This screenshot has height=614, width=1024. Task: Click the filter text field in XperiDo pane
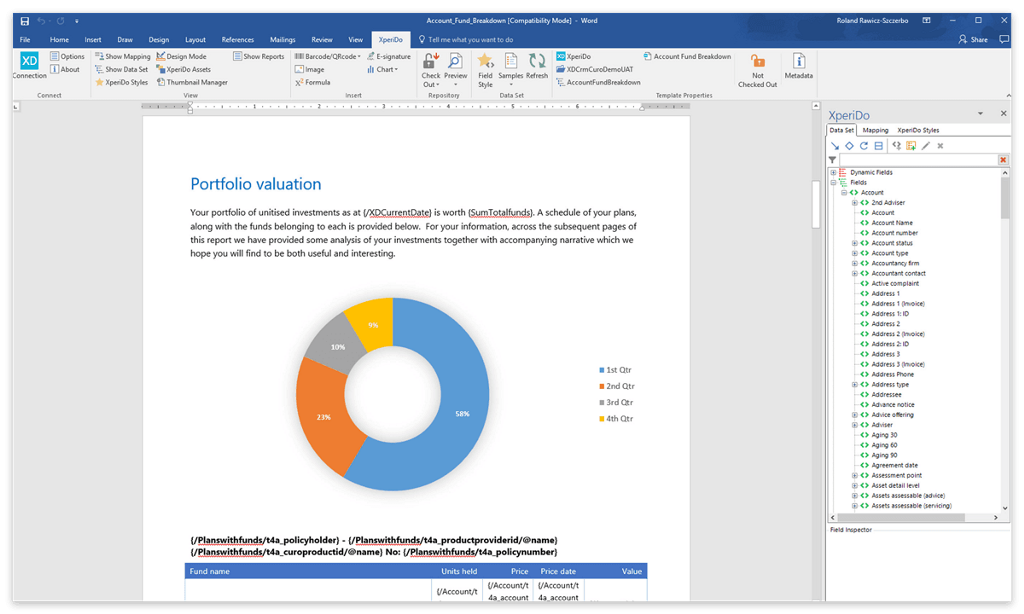point(918,159)
